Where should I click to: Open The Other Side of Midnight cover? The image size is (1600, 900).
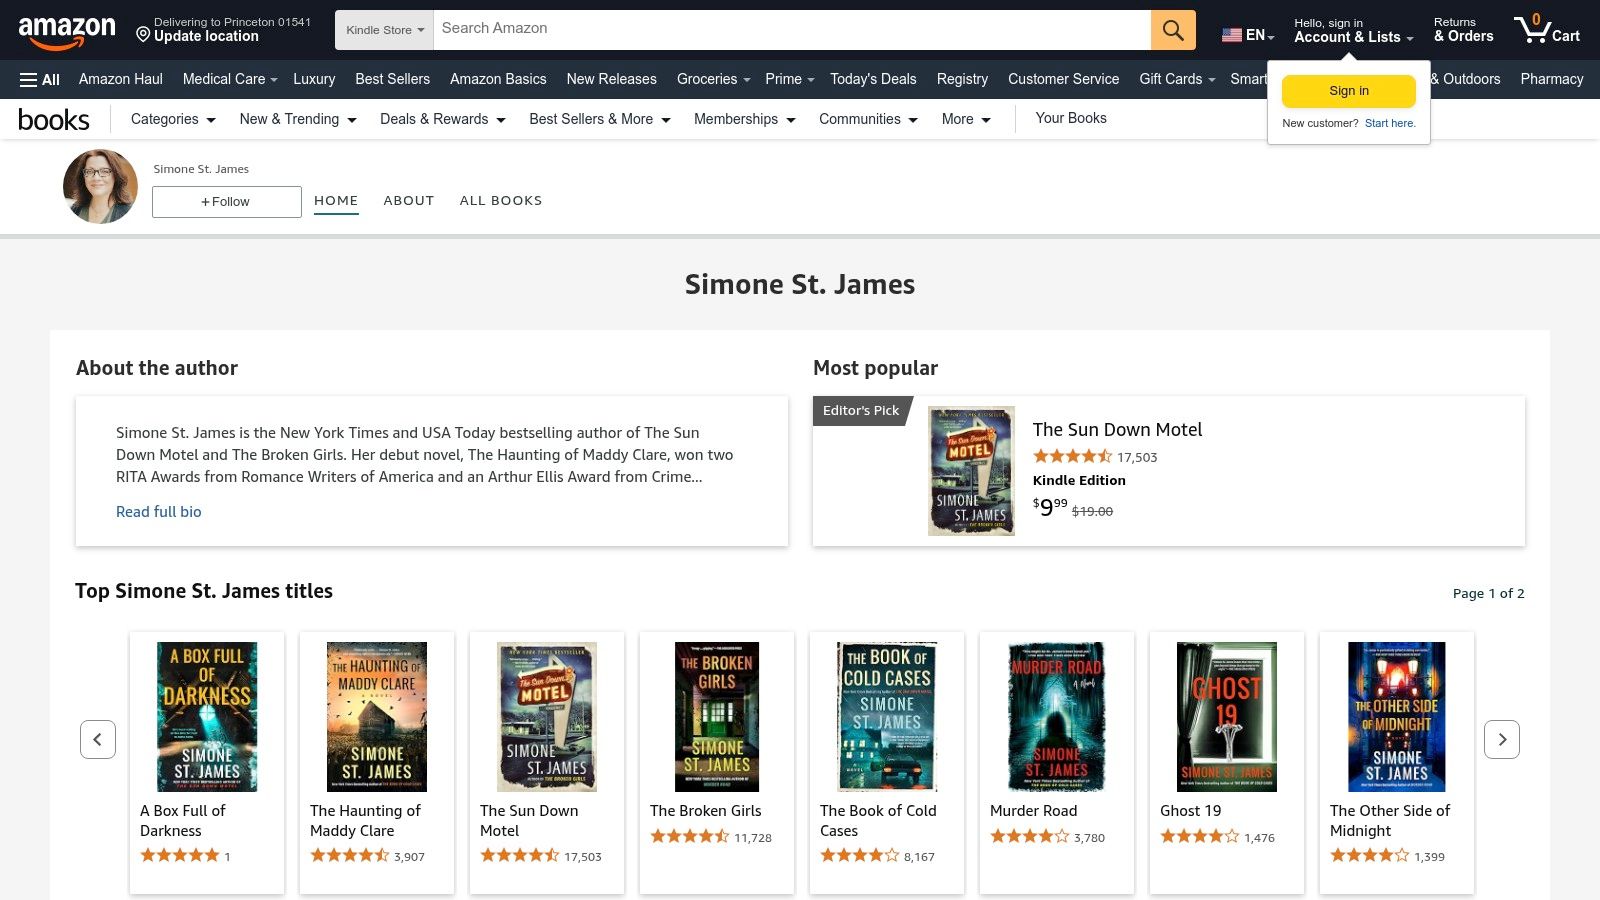click(x=1397, y=717)
